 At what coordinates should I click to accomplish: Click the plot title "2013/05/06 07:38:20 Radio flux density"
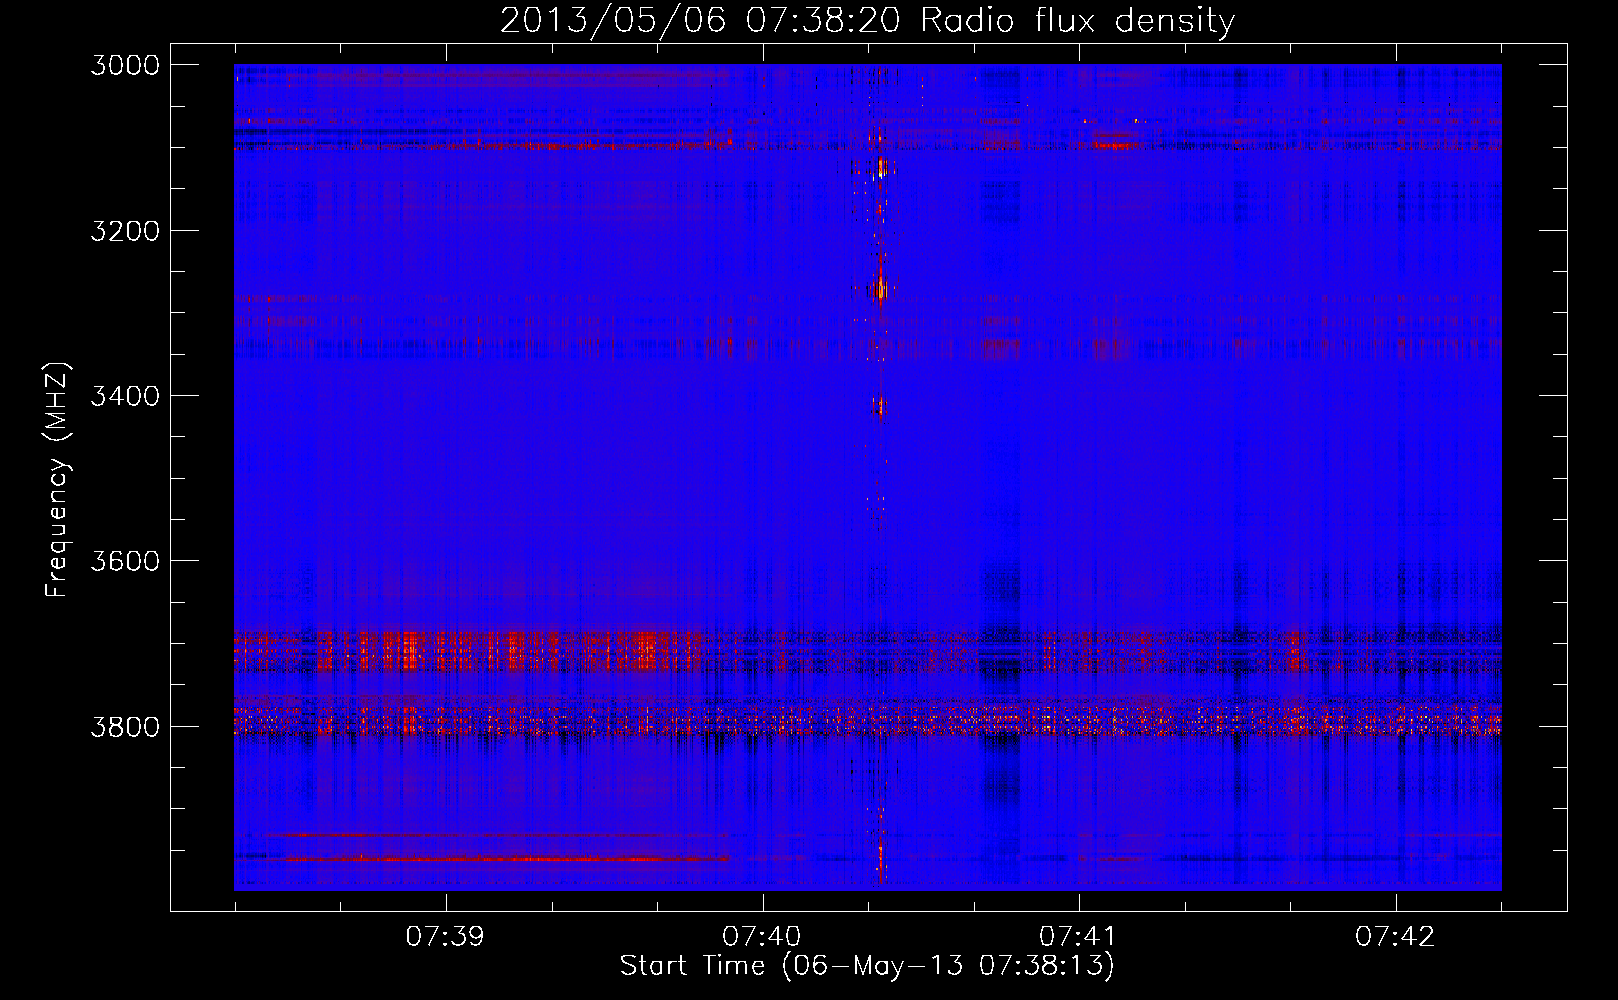867,21
